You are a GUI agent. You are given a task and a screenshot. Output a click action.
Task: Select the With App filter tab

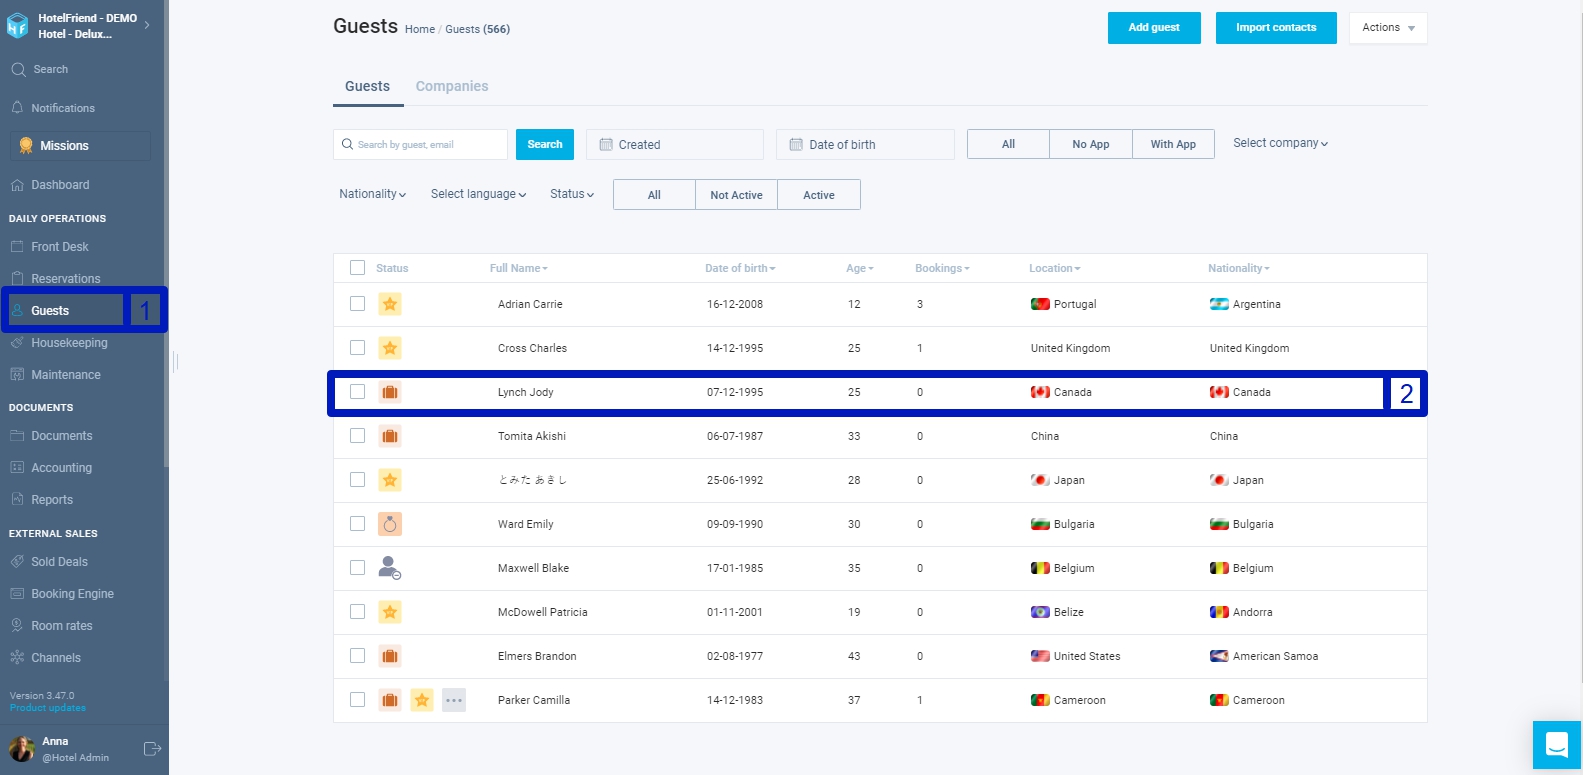coord(1173,144)
